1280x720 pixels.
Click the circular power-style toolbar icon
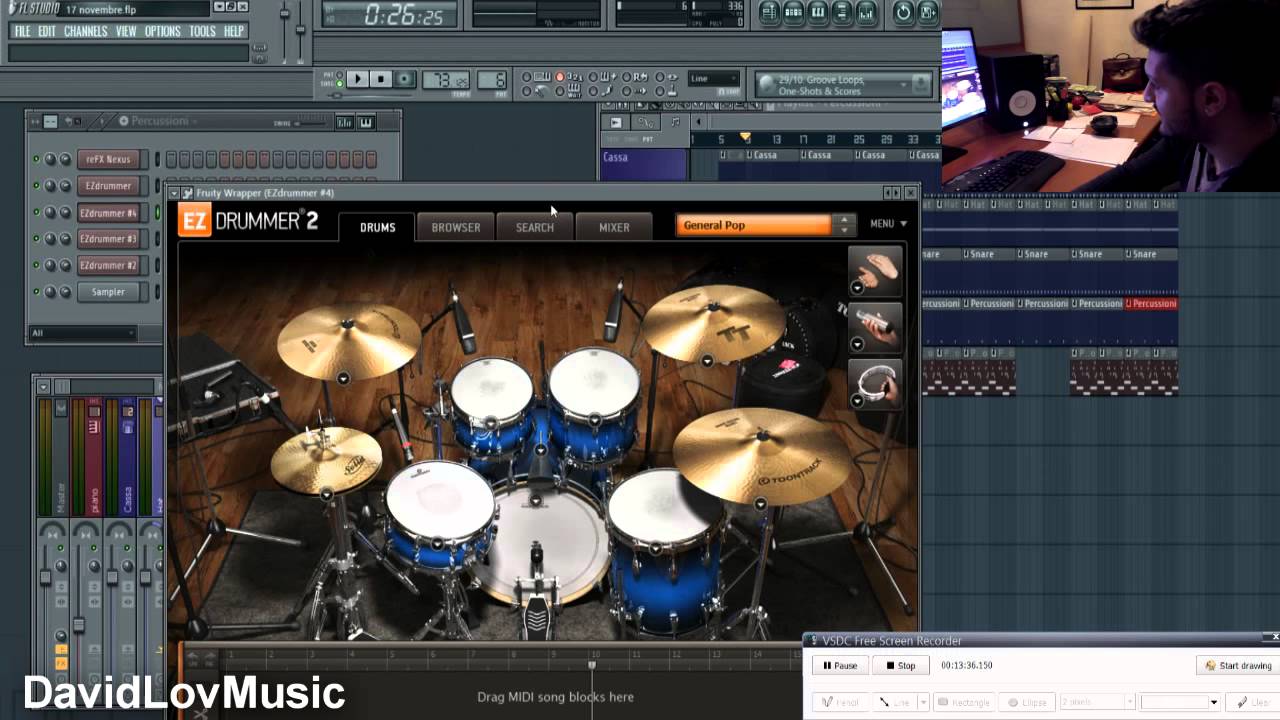pos(903,12)
